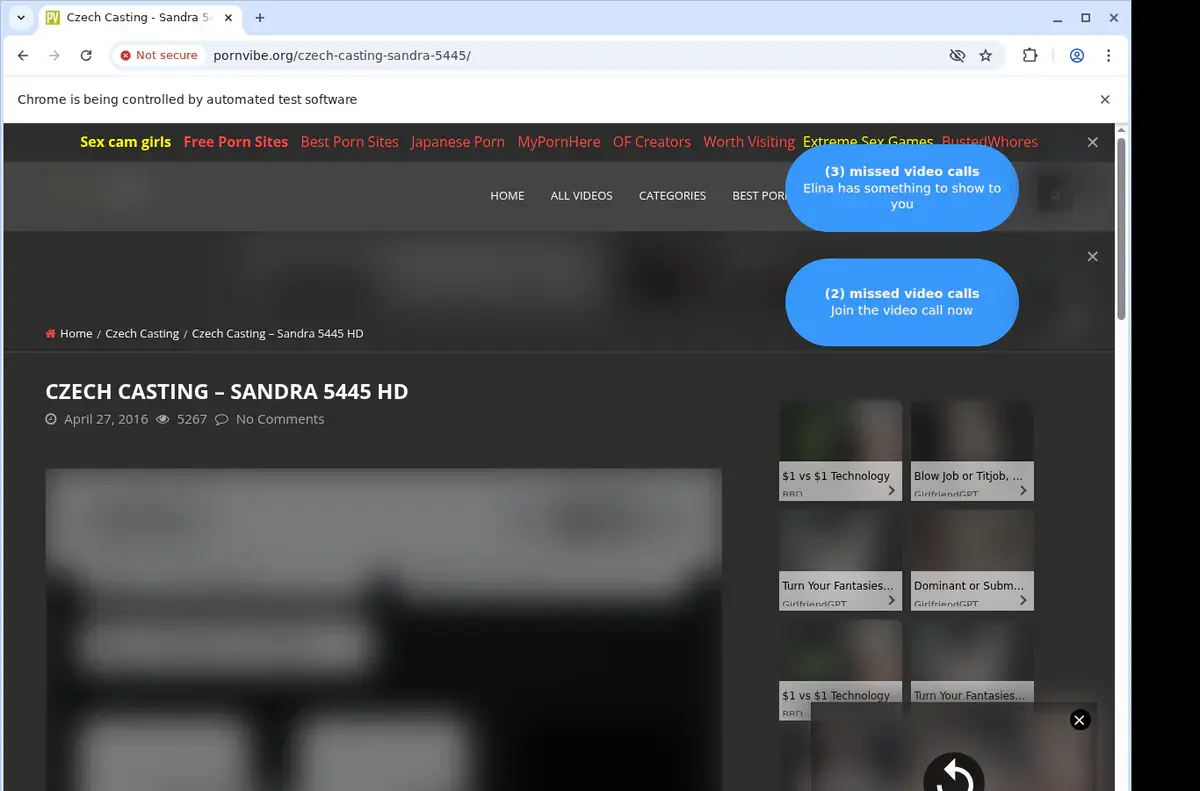Image resolution: width=1200 pixels, height=791 pixels.
Task: Open the (3) missed video calls notification
Action: [902, 188]
